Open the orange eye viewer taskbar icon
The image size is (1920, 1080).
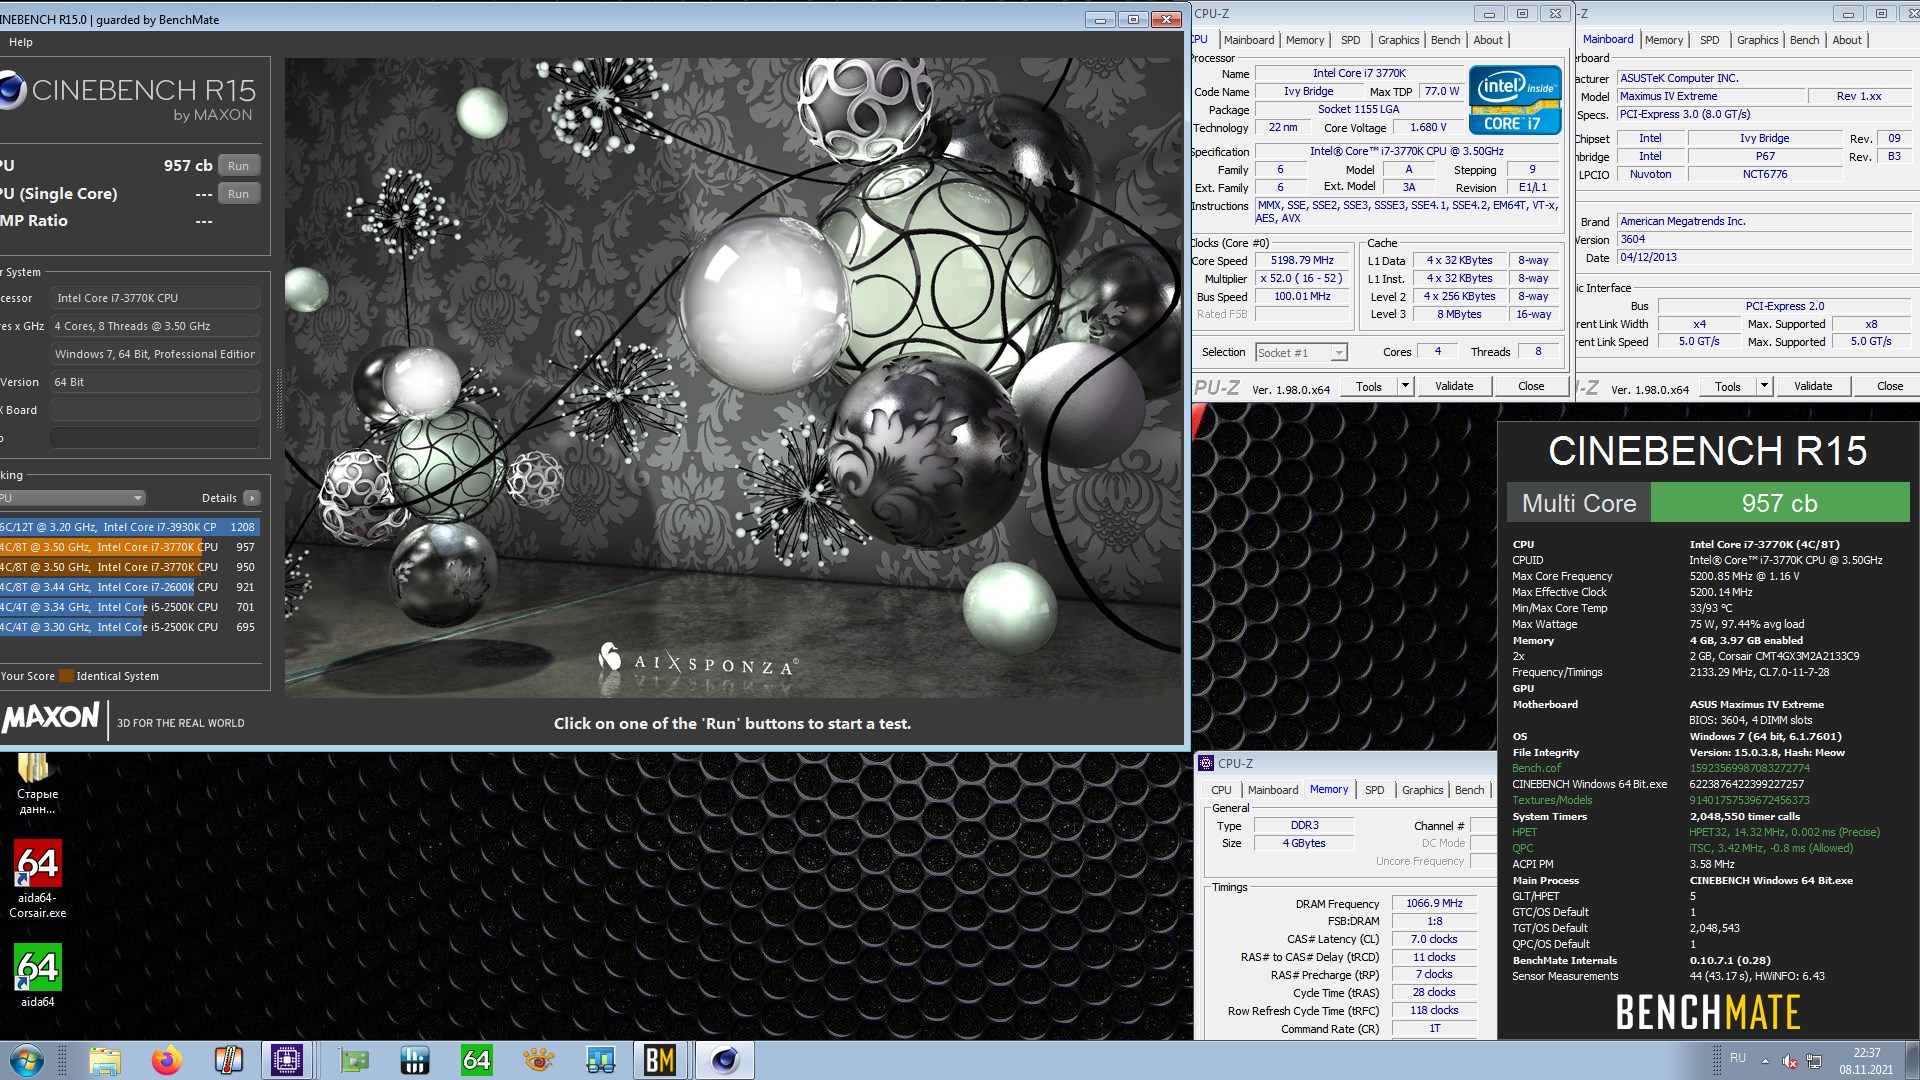tap(539, 1060)
